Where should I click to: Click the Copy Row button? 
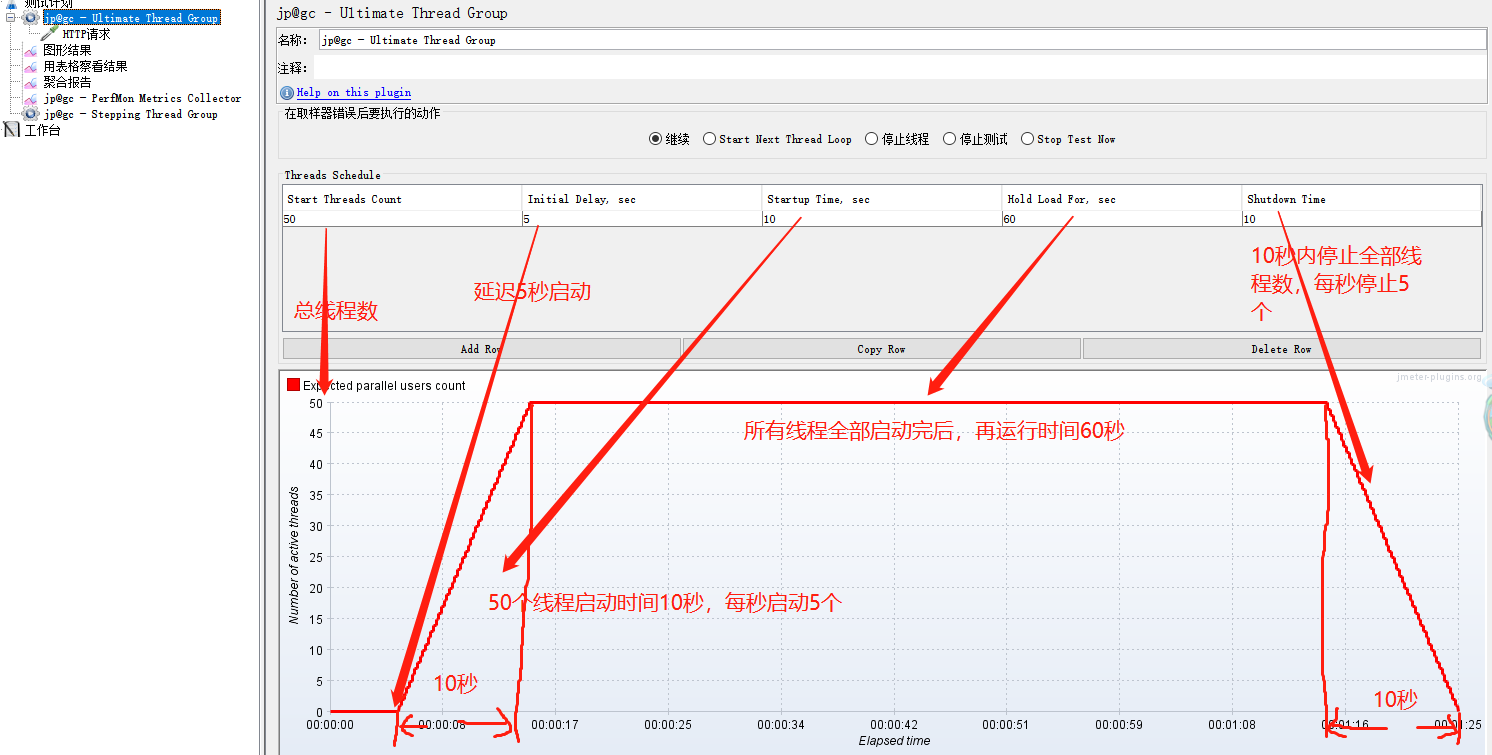[x=881, y=349]
